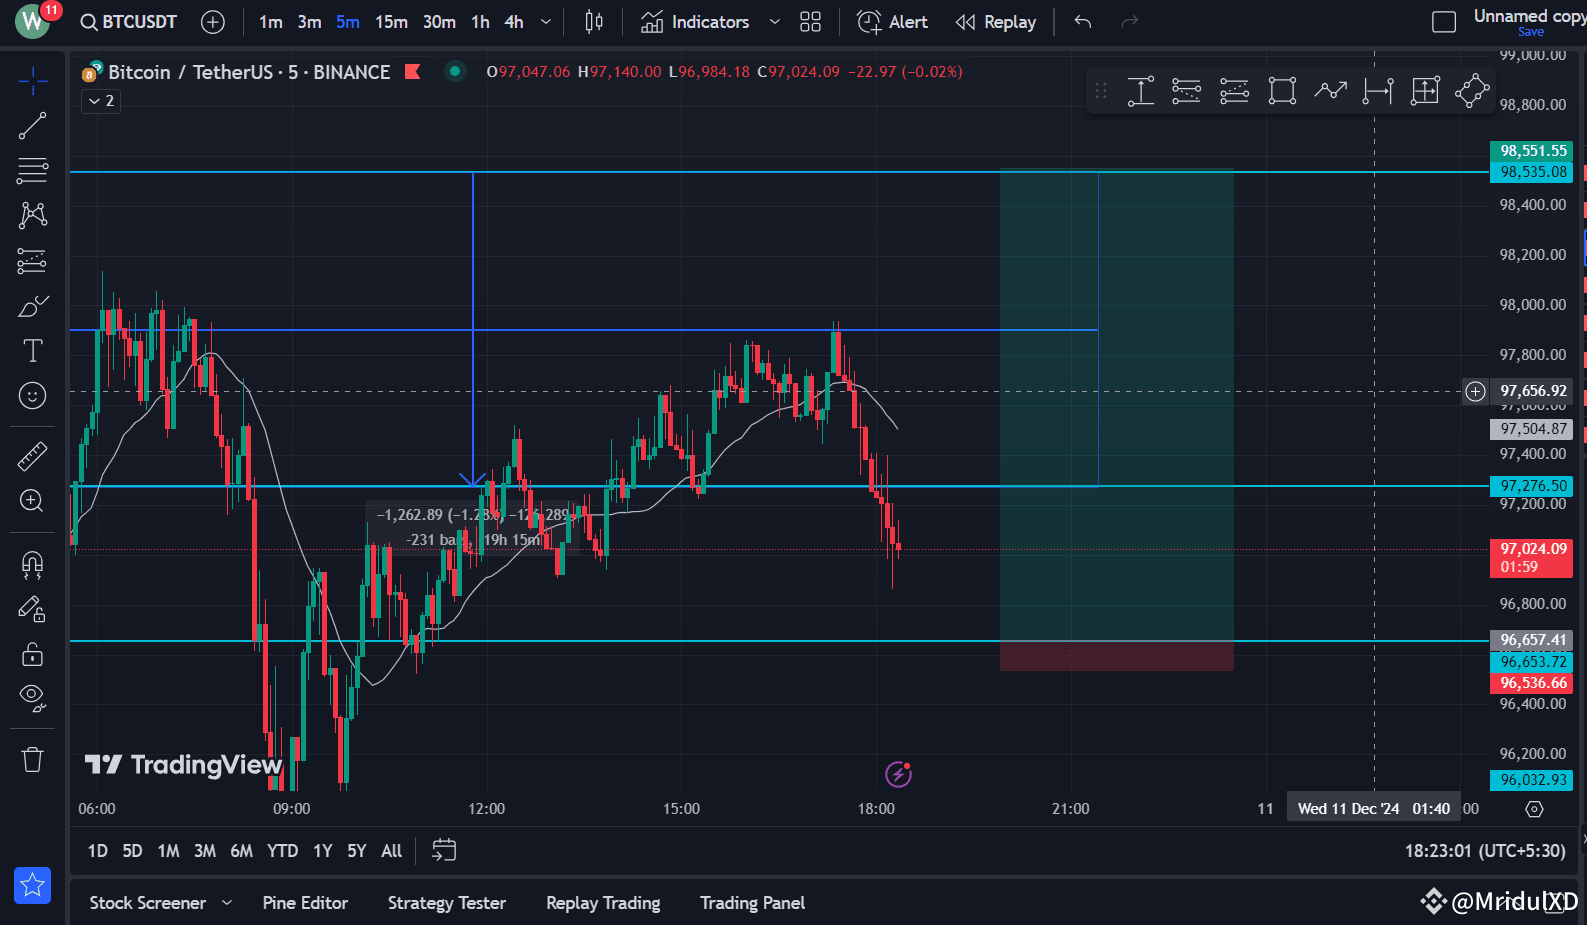Set chart range to 5D

(132, 851)
